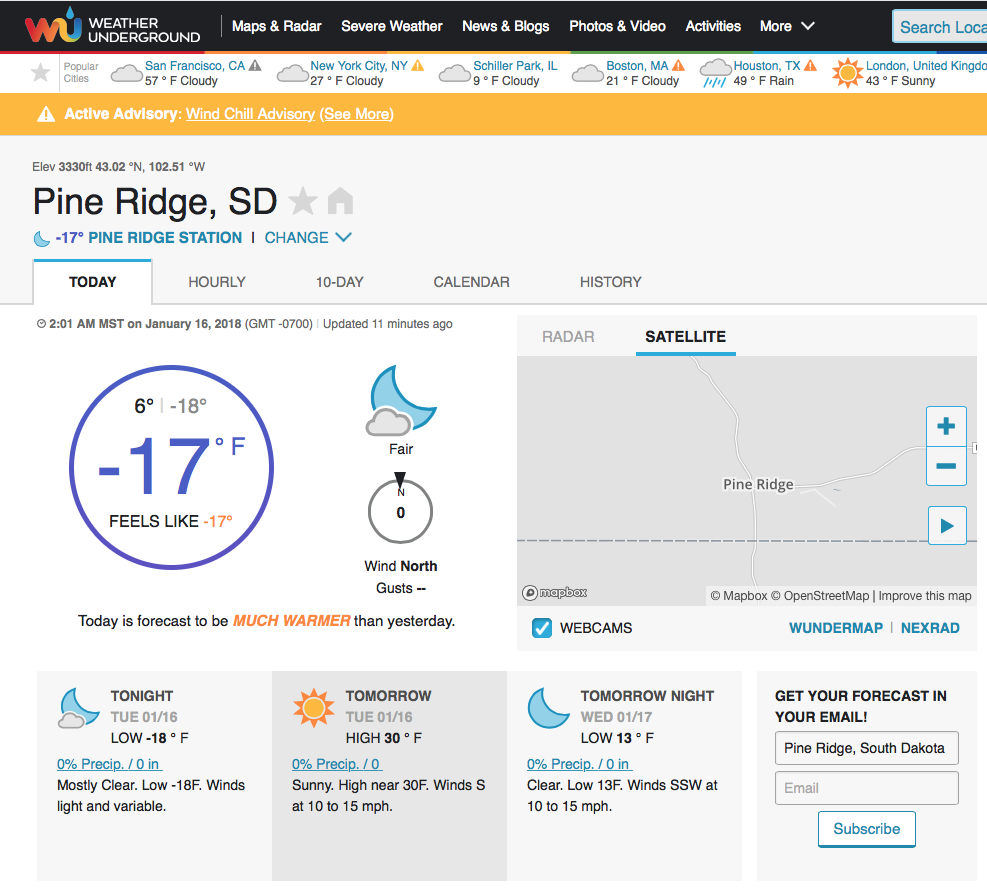
Task: Click the Weather Underground logo
Action: pyautogui.click(x=112, y=27)
